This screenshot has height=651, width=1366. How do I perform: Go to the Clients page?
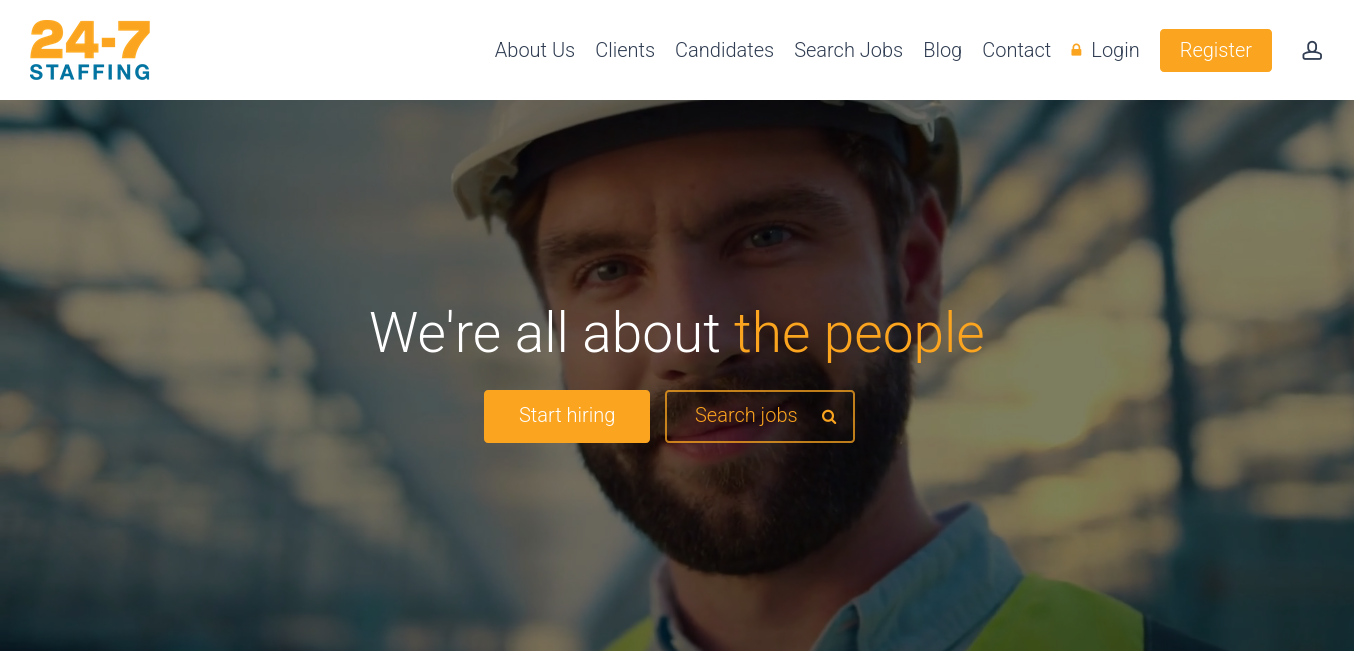625,50
